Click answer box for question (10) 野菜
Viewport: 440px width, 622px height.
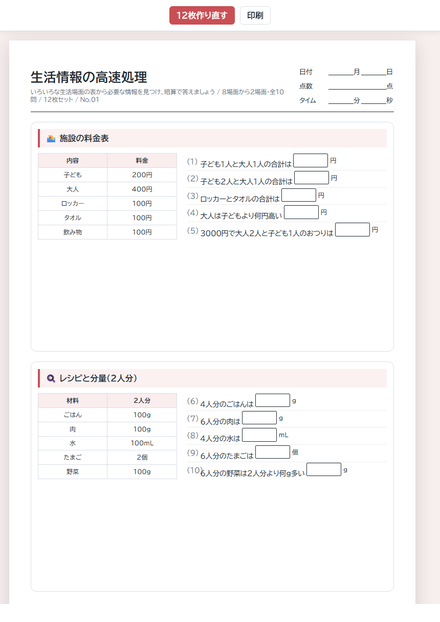tap(324, 470)
